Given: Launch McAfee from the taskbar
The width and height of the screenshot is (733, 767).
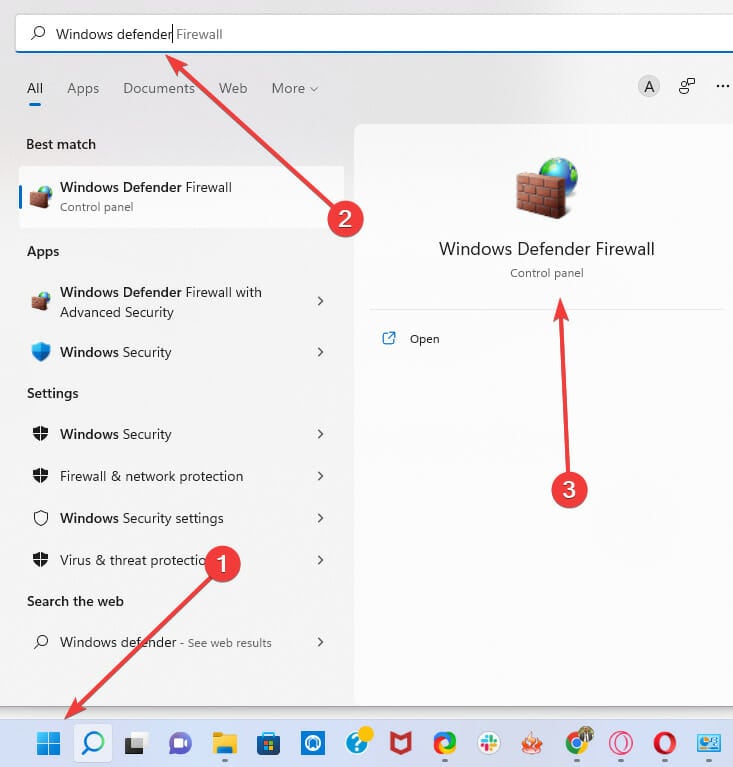Looking at the screenshot, I should pyautogui.click(x=401, y=744).
